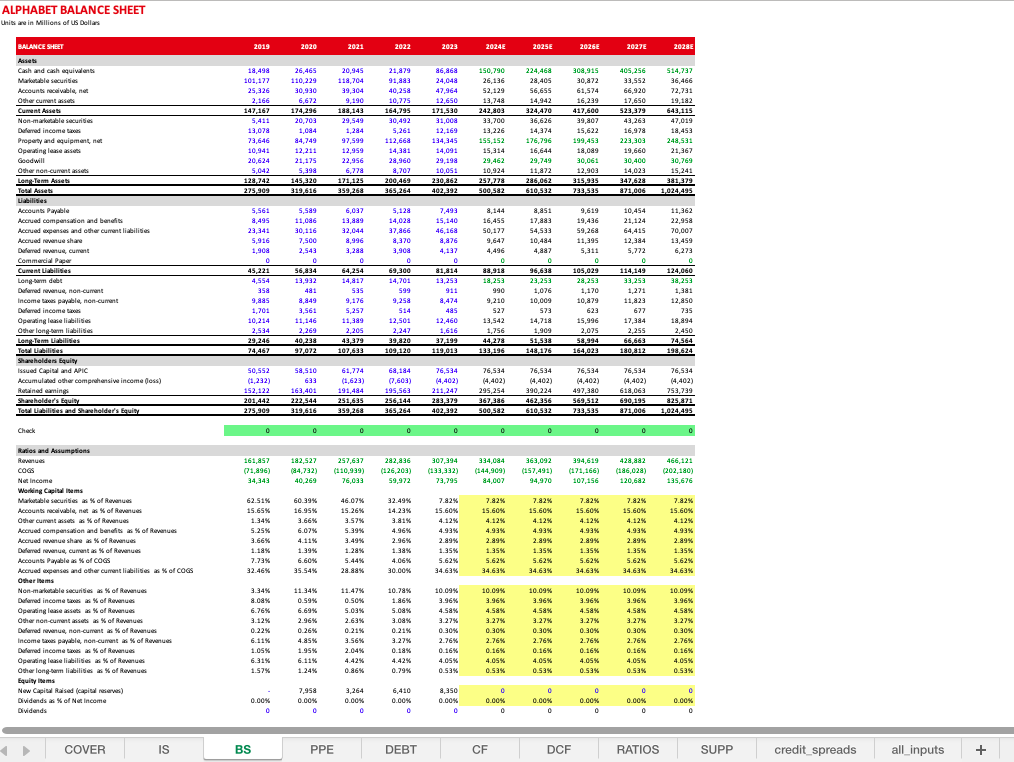Open the IS sheet tab
This screenshot has width=1014, height=762.
[x=164, y=749]
